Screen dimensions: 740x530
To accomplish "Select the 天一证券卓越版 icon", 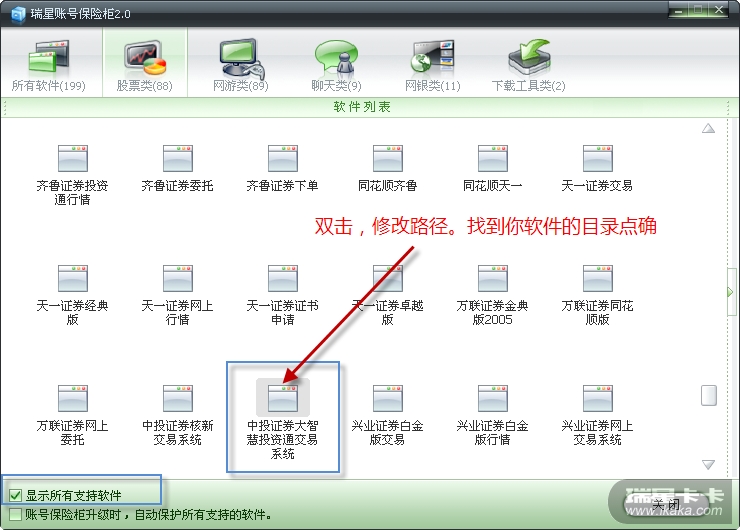I will click(x=387, y=278).
